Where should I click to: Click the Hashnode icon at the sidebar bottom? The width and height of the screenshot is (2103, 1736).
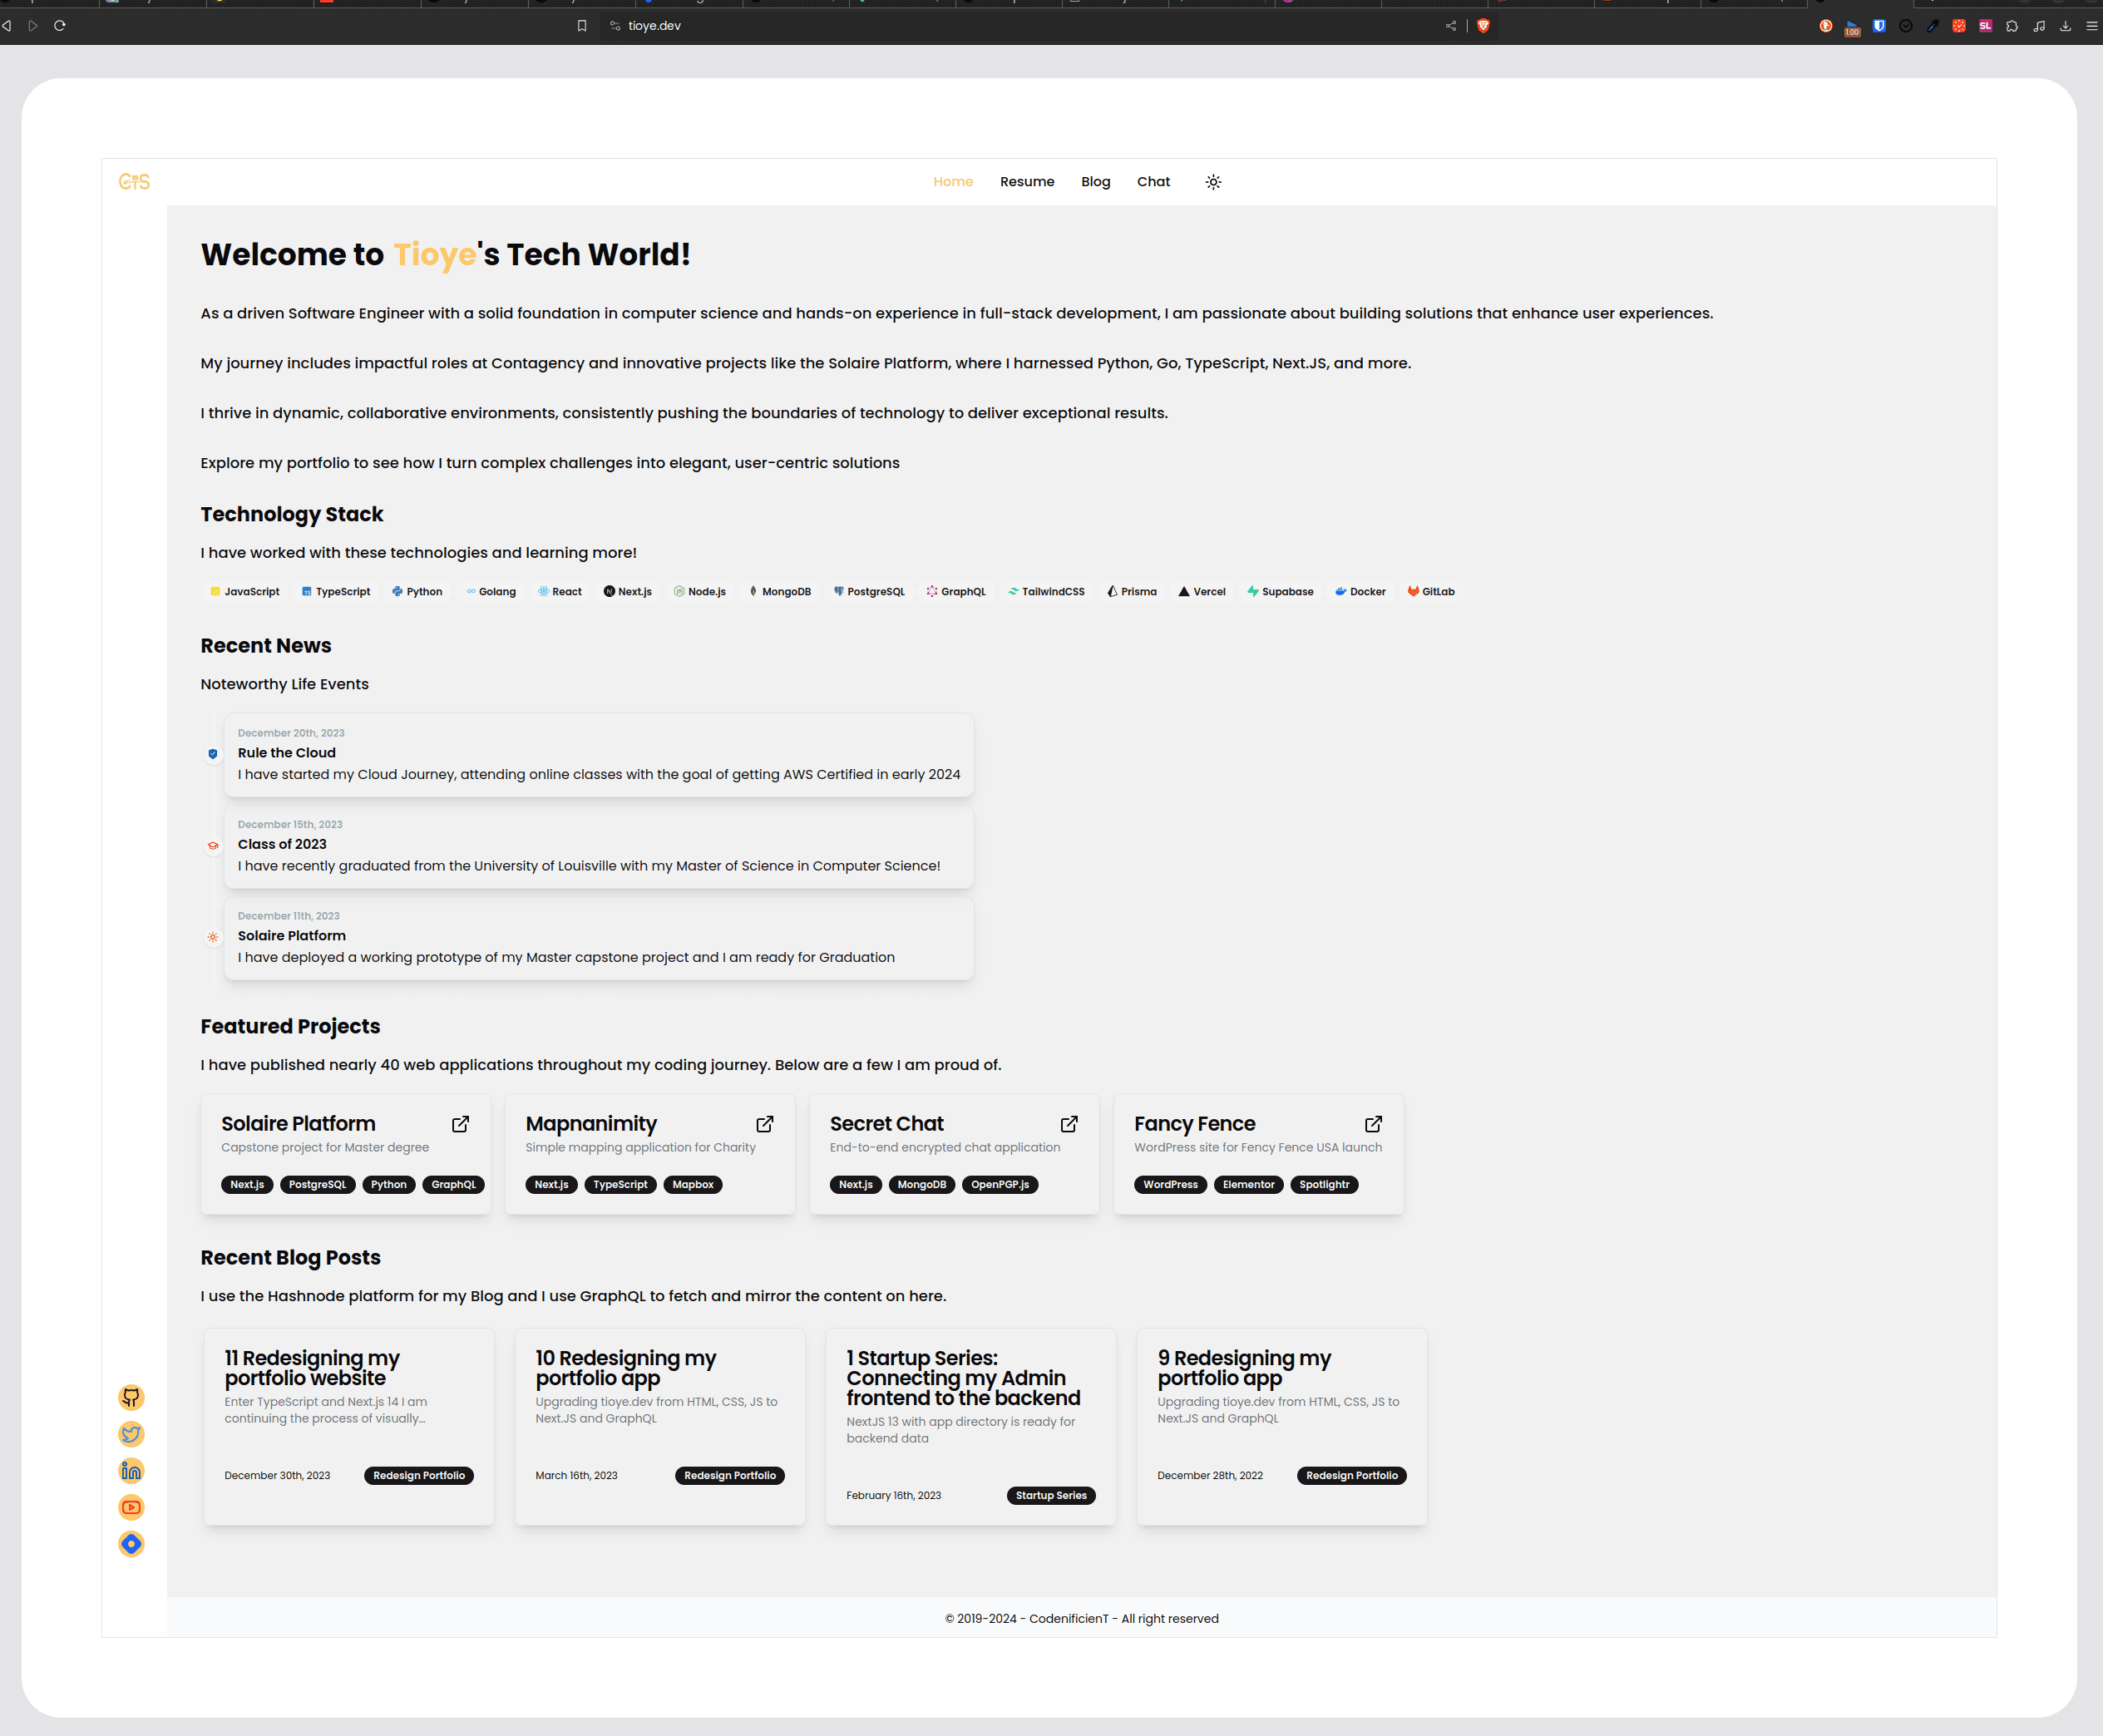pos(131,1544)
